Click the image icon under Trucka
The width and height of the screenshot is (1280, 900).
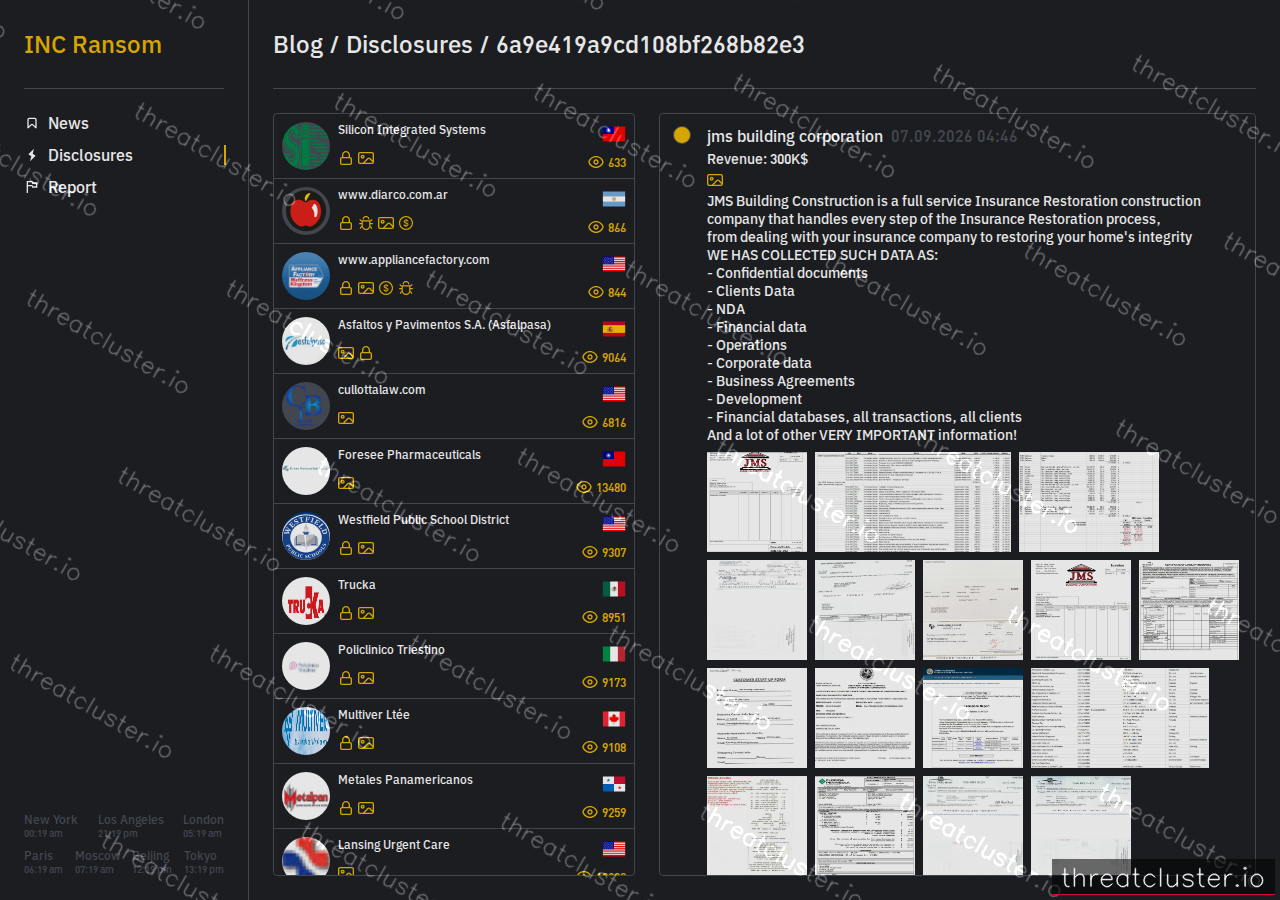click(366, 613)
